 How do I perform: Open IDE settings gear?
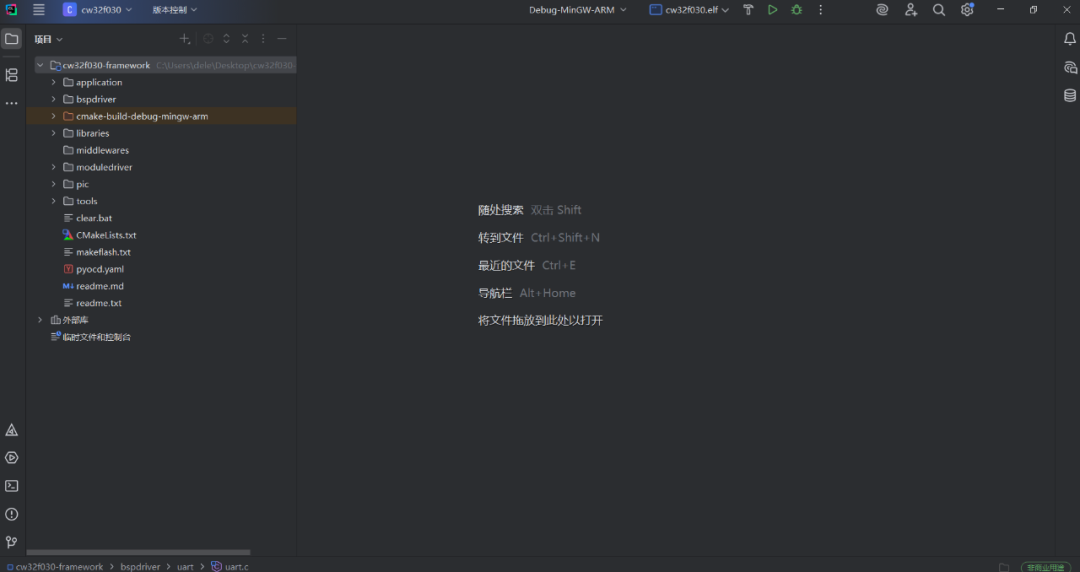click(967, 10)
